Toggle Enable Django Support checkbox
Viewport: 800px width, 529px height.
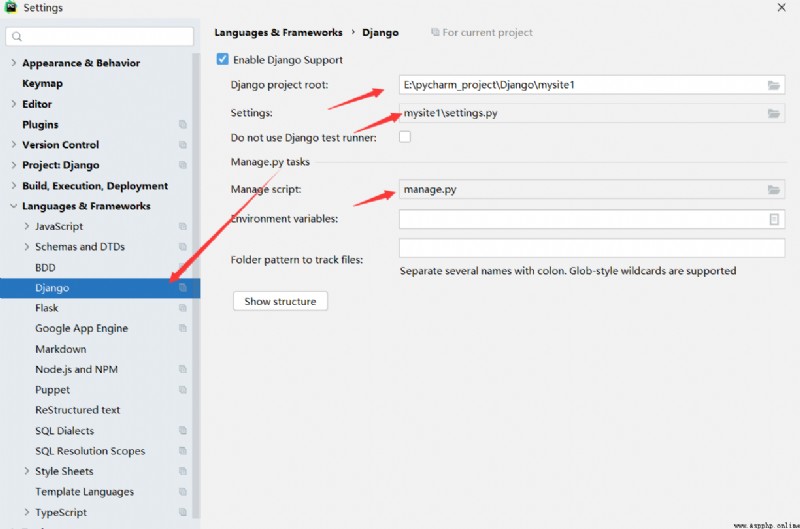tap(222, 59)
